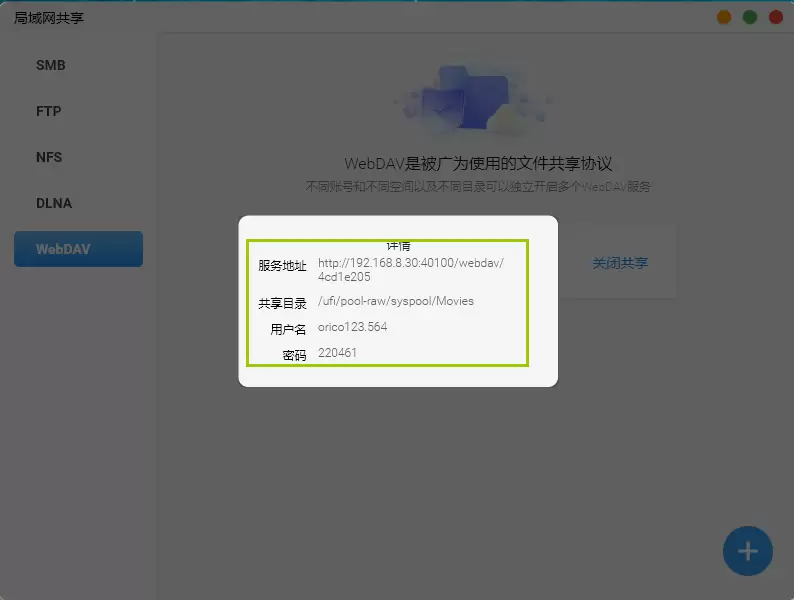
Task: Go to the DLNA tab
Action: point(54,203)
